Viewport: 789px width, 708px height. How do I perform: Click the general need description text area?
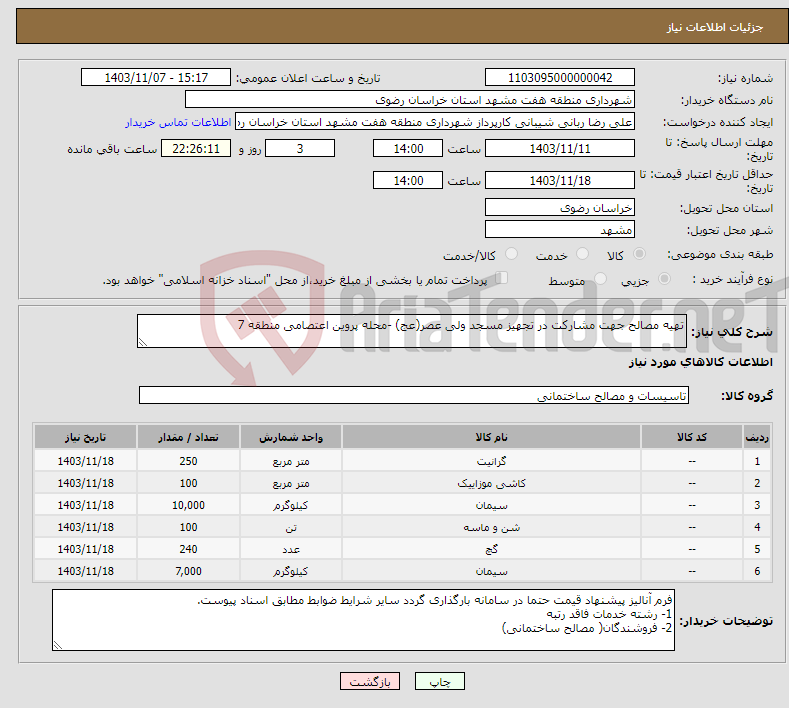[x=412, y=331]
